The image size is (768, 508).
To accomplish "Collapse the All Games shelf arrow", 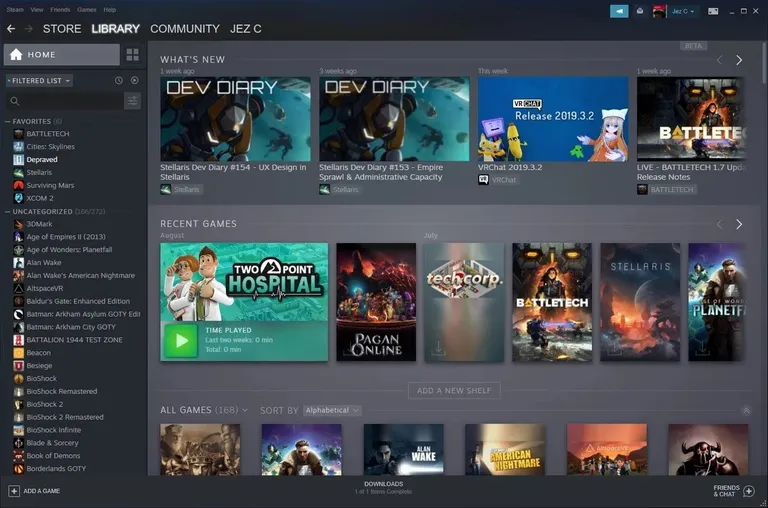I will [x=746, y=411].
